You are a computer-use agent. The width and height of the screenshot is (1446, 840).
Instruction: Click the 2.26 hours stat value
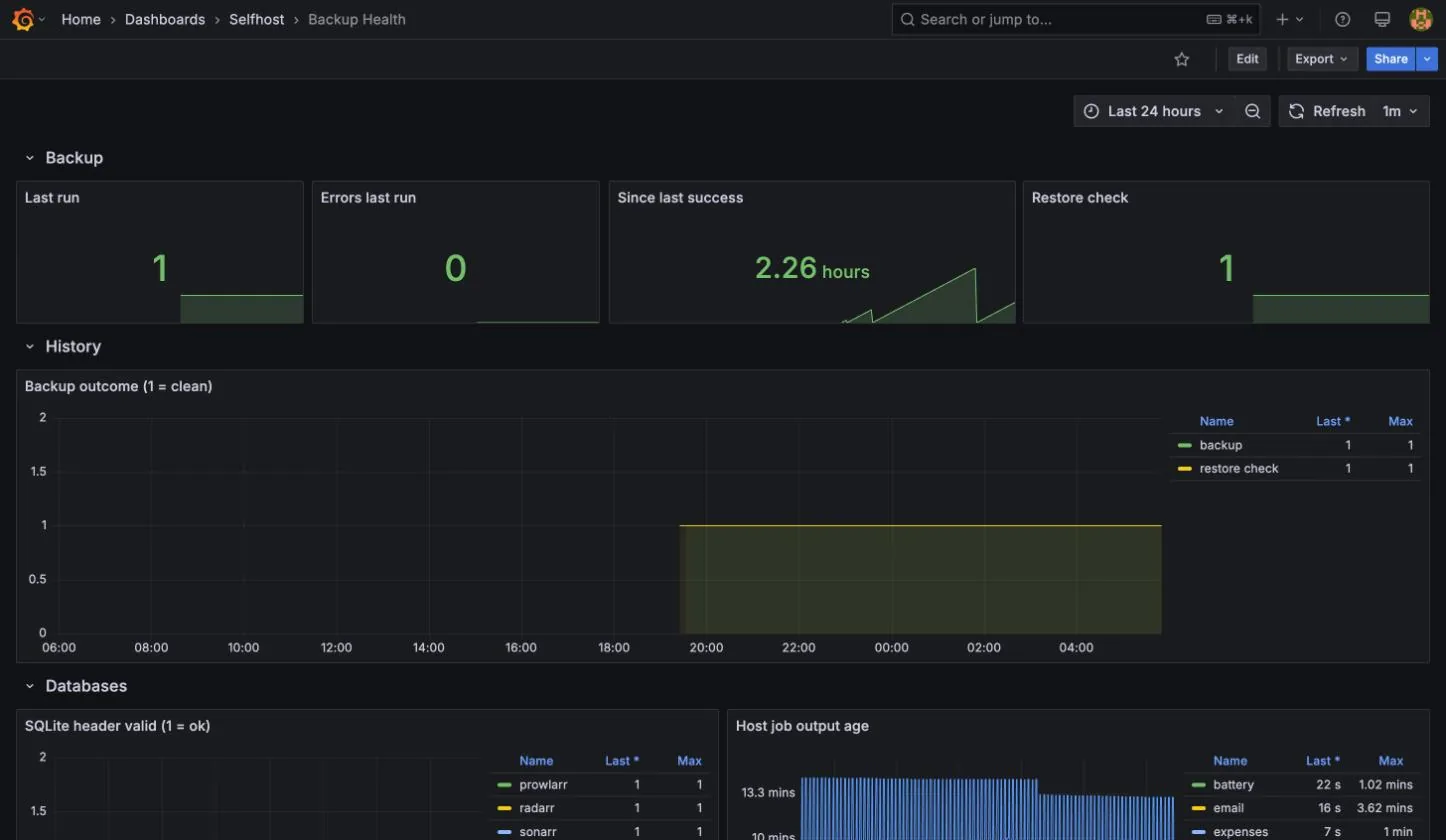click(812, 268)
